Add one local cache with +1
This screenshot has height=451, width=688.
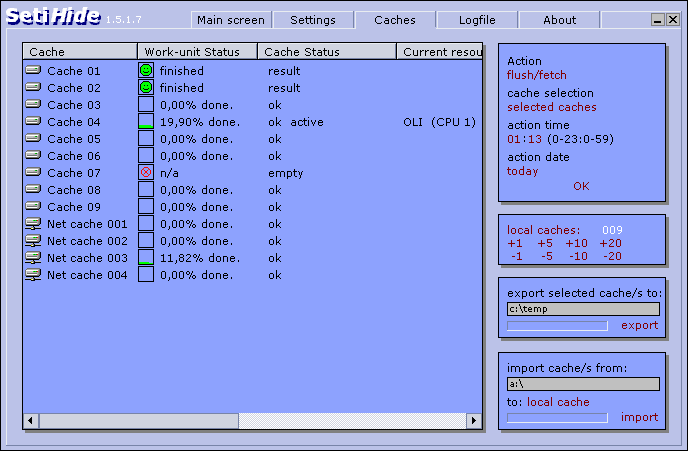pyautogui.click(x=515, y=243)
